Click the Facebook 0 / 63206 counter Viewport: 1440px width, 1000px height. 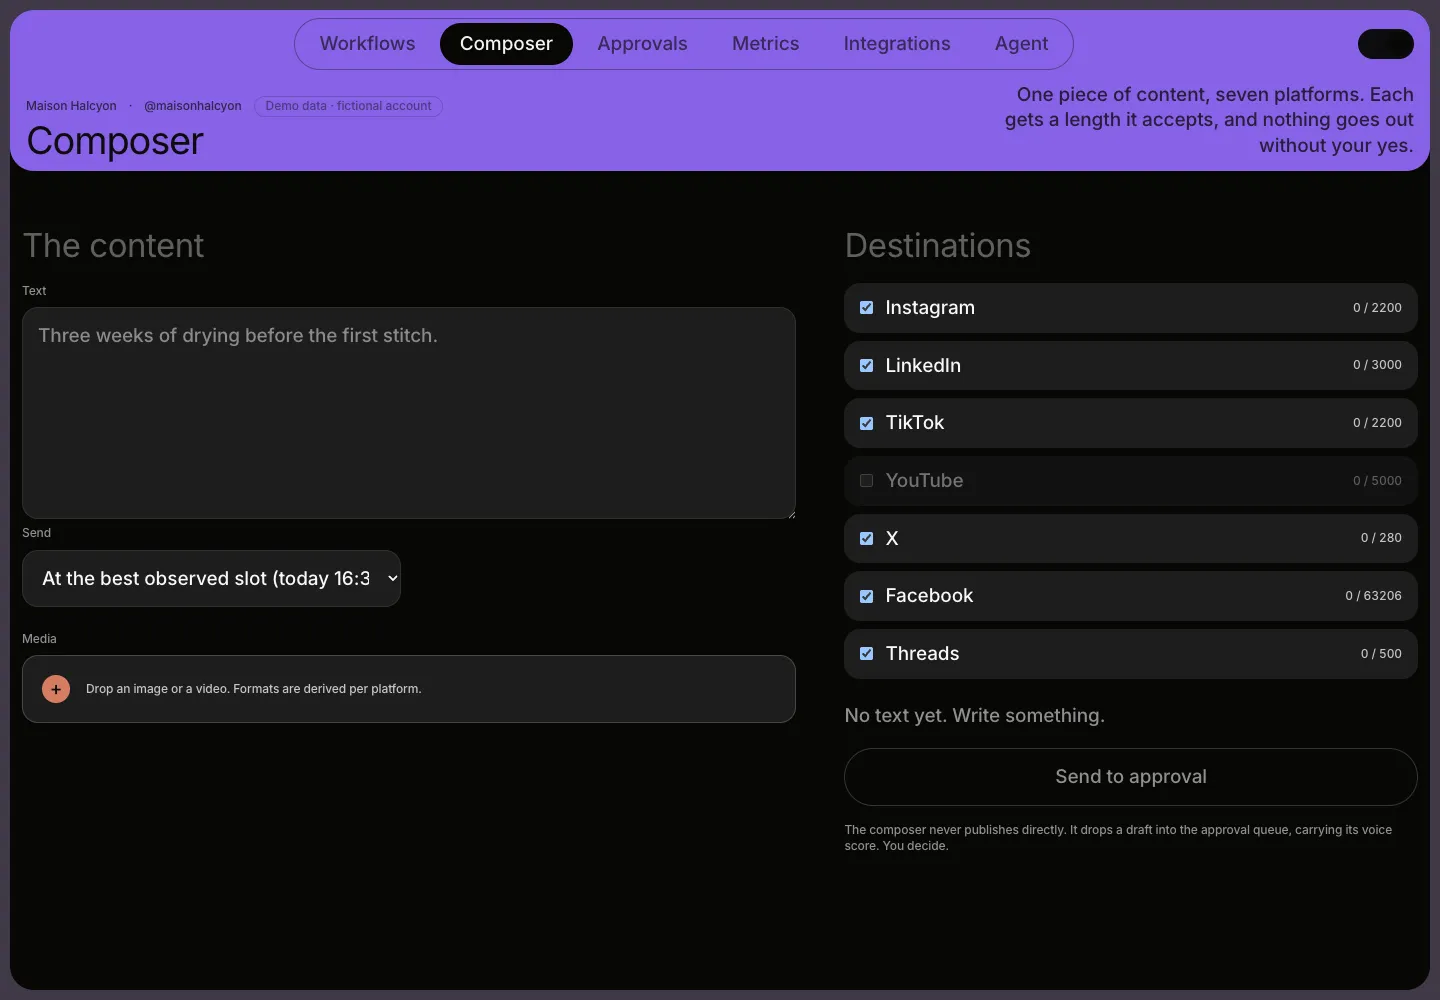1373,596
